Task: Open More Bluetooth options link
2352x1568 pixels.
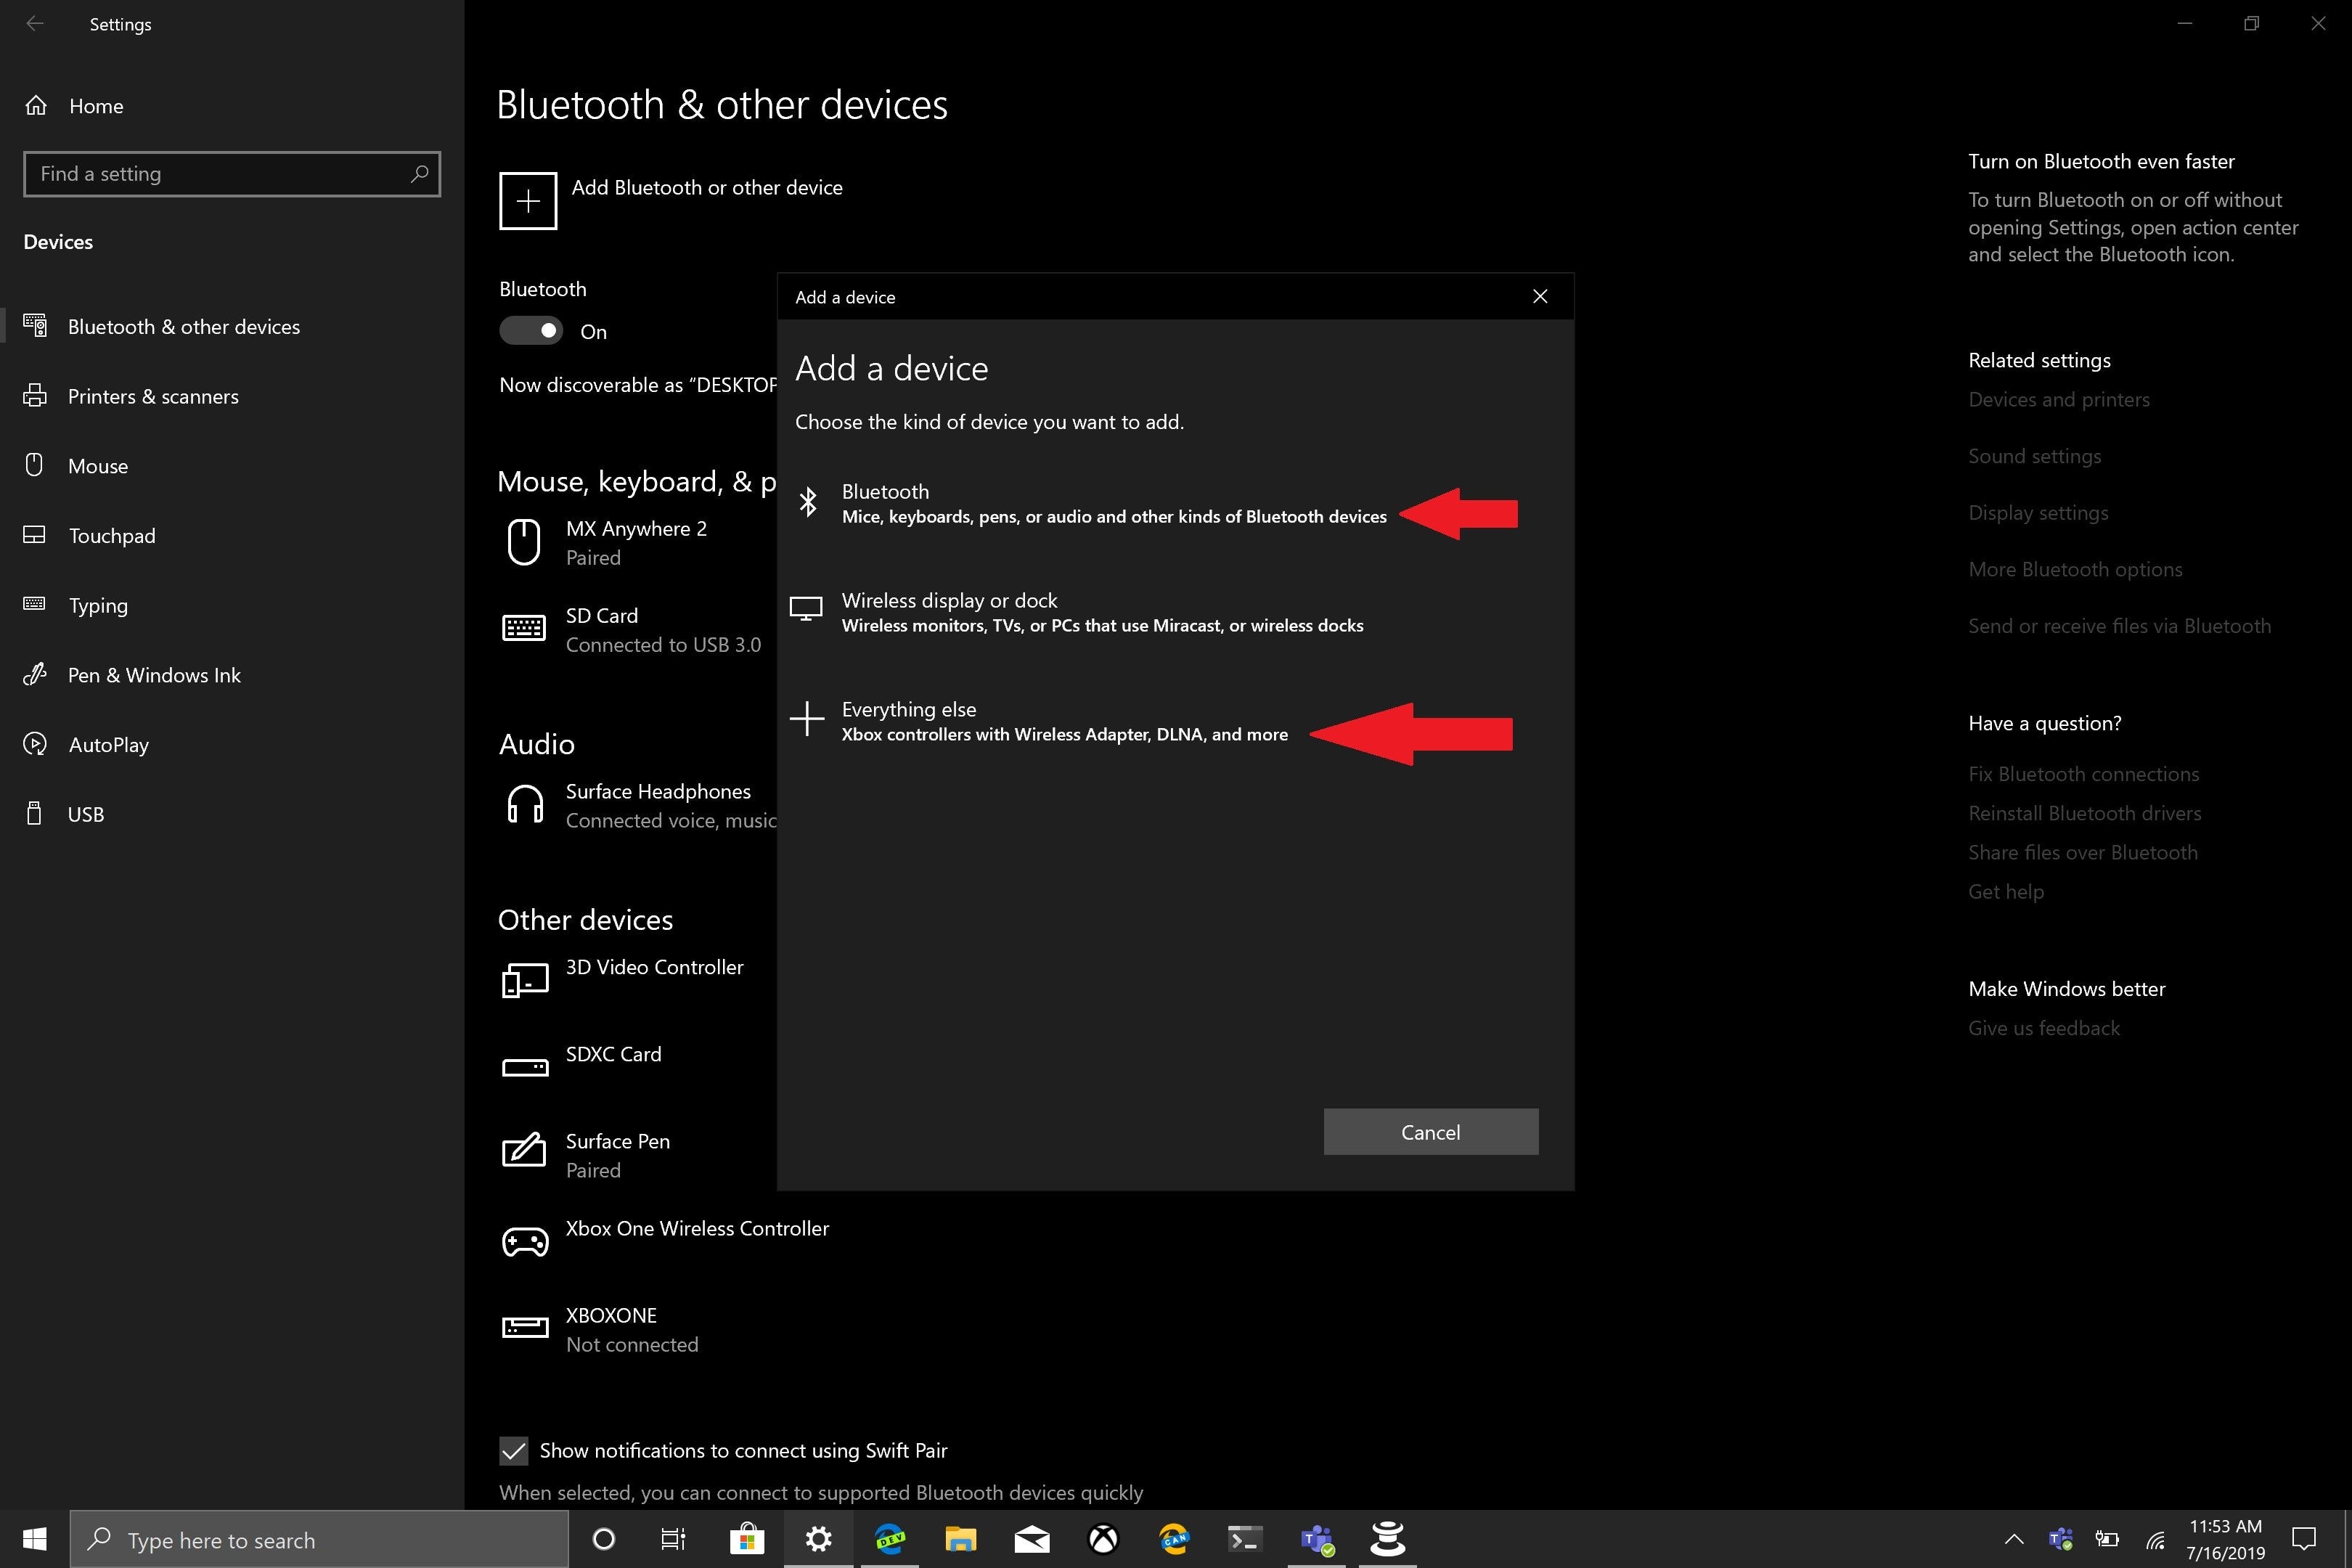Action: (2075, 570)
